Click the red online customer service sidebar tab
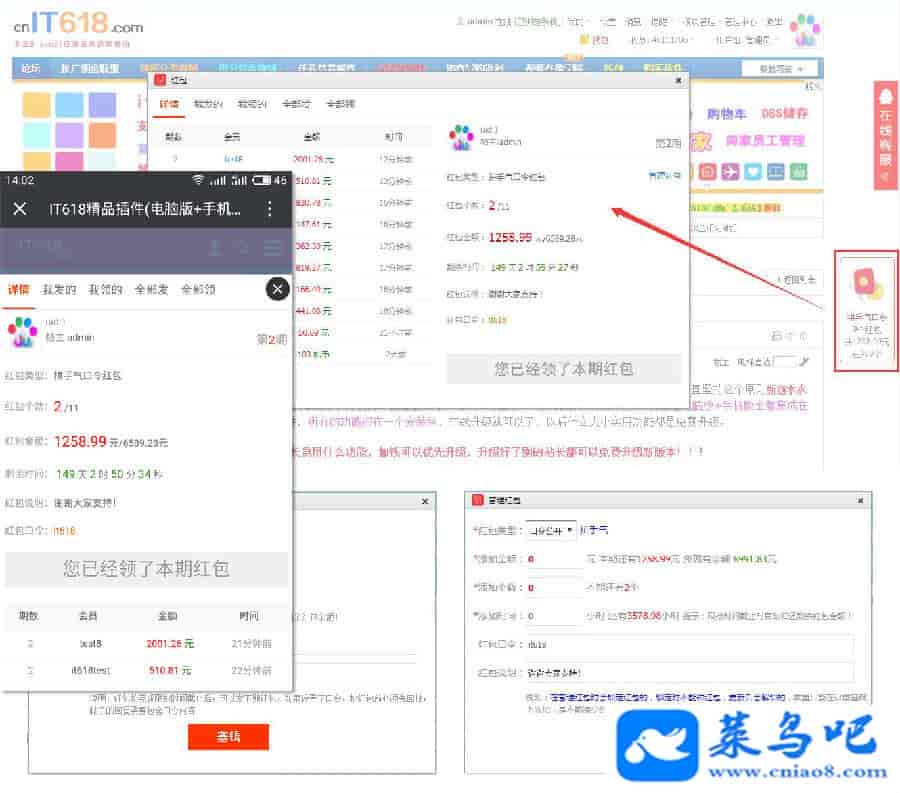Screen dimensions: 900x793 pyautogui.click(x=886, y=135)
